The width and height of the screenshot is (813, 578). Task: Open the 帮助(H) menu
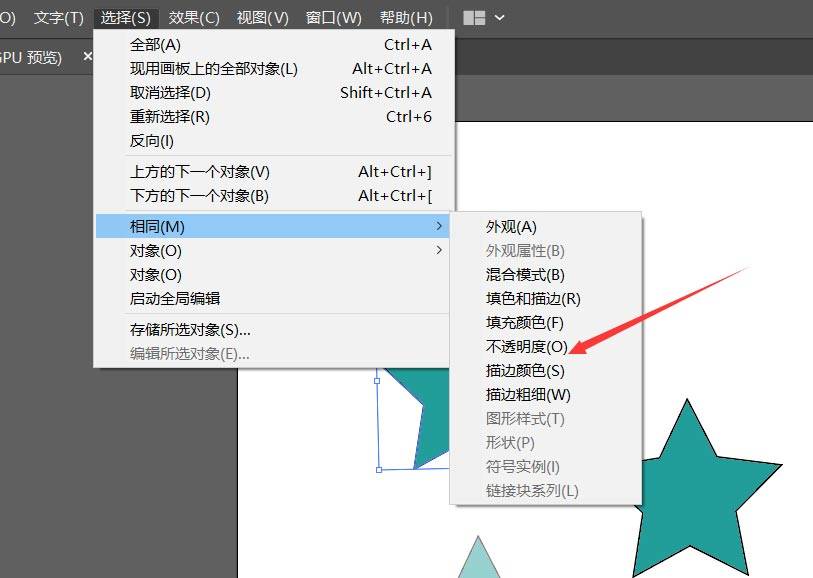click(406, 18)
